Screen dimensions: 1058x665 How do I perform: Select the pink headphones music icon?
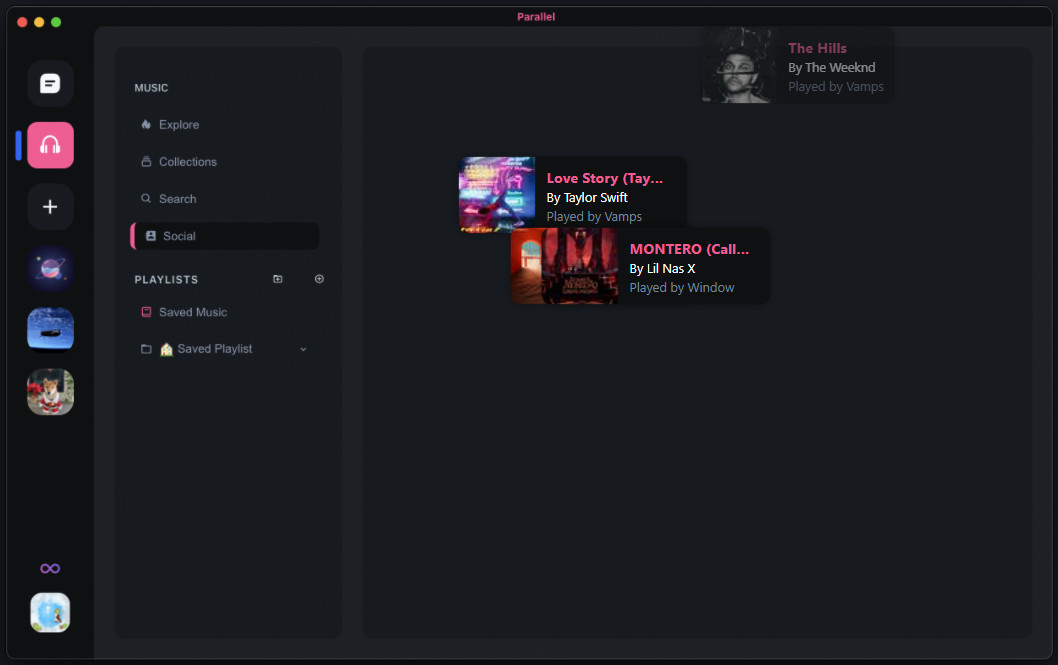click(x=50, y=145)
